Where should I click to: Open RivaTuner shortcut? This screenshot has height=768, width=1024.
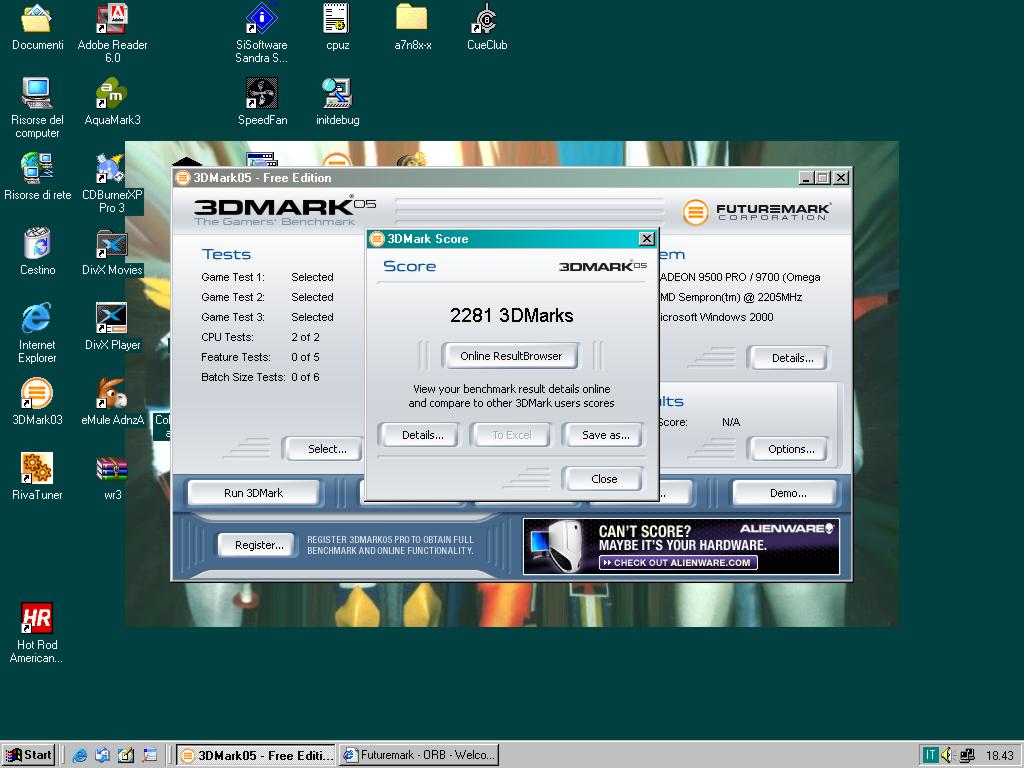(x=37, y=477)
